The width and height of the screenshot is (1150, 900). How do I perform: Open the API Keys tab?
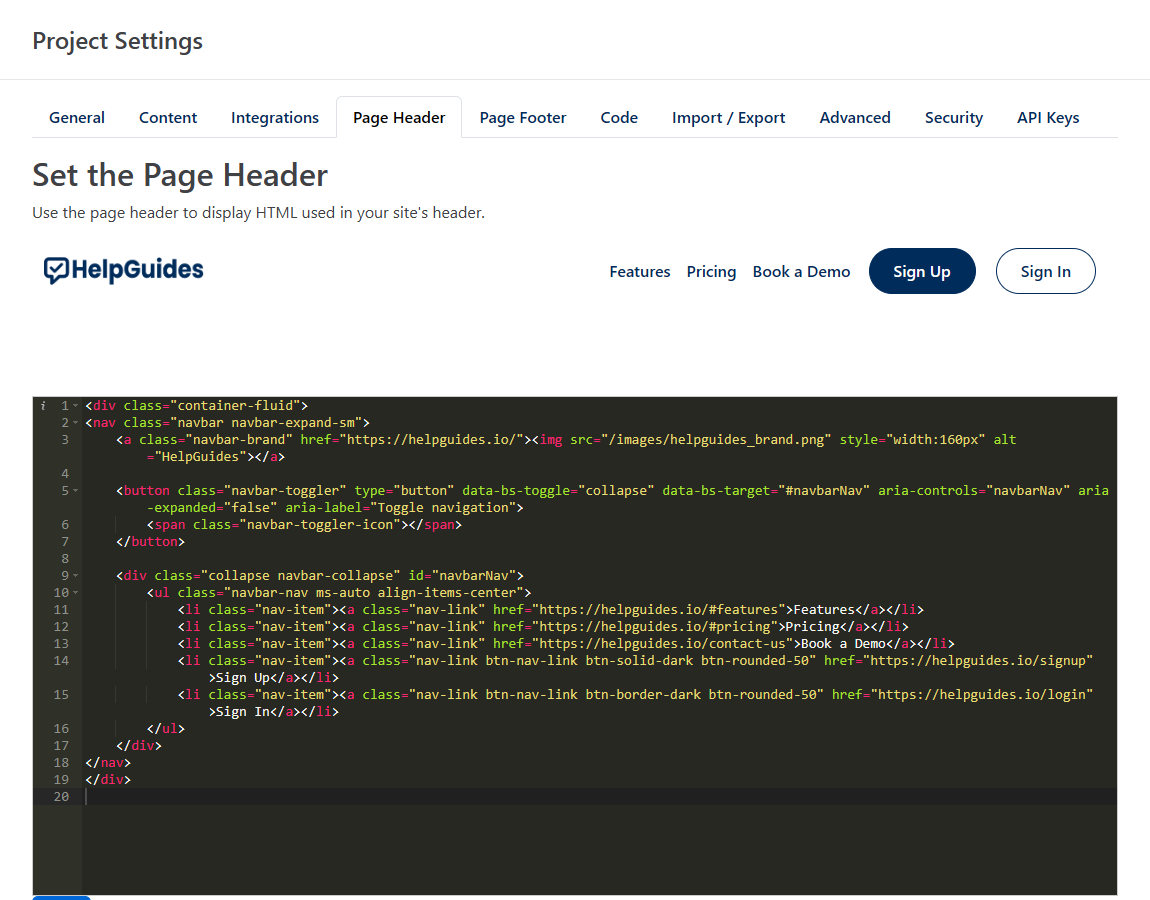1048,117
